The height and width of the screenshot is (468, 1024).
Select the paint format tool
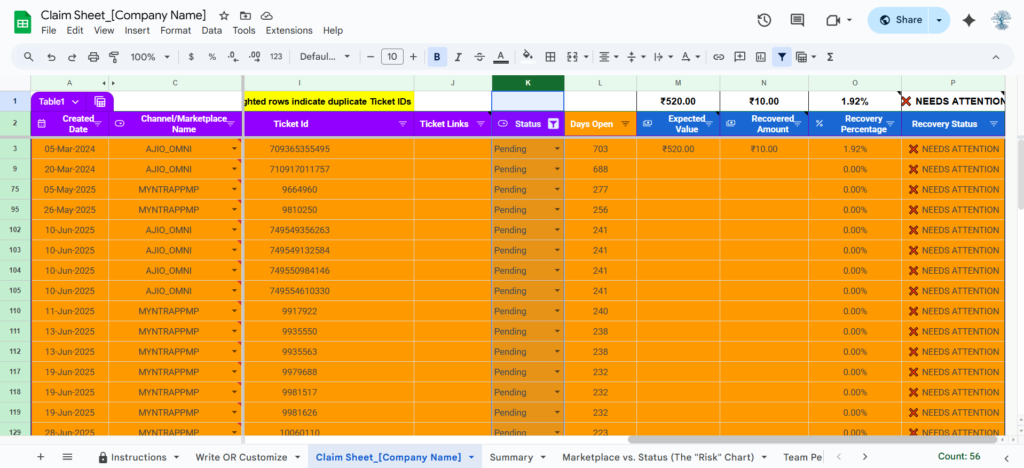(115, 57)
